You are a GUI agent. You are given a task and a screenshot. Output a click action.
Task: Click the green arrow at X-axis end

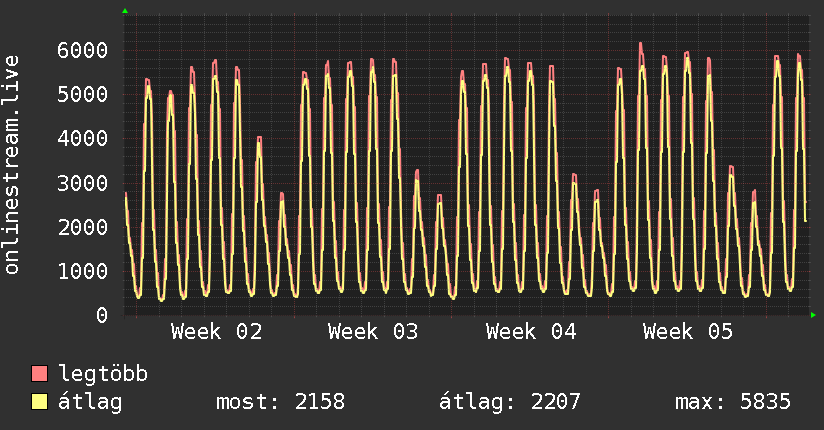(814, 315)
